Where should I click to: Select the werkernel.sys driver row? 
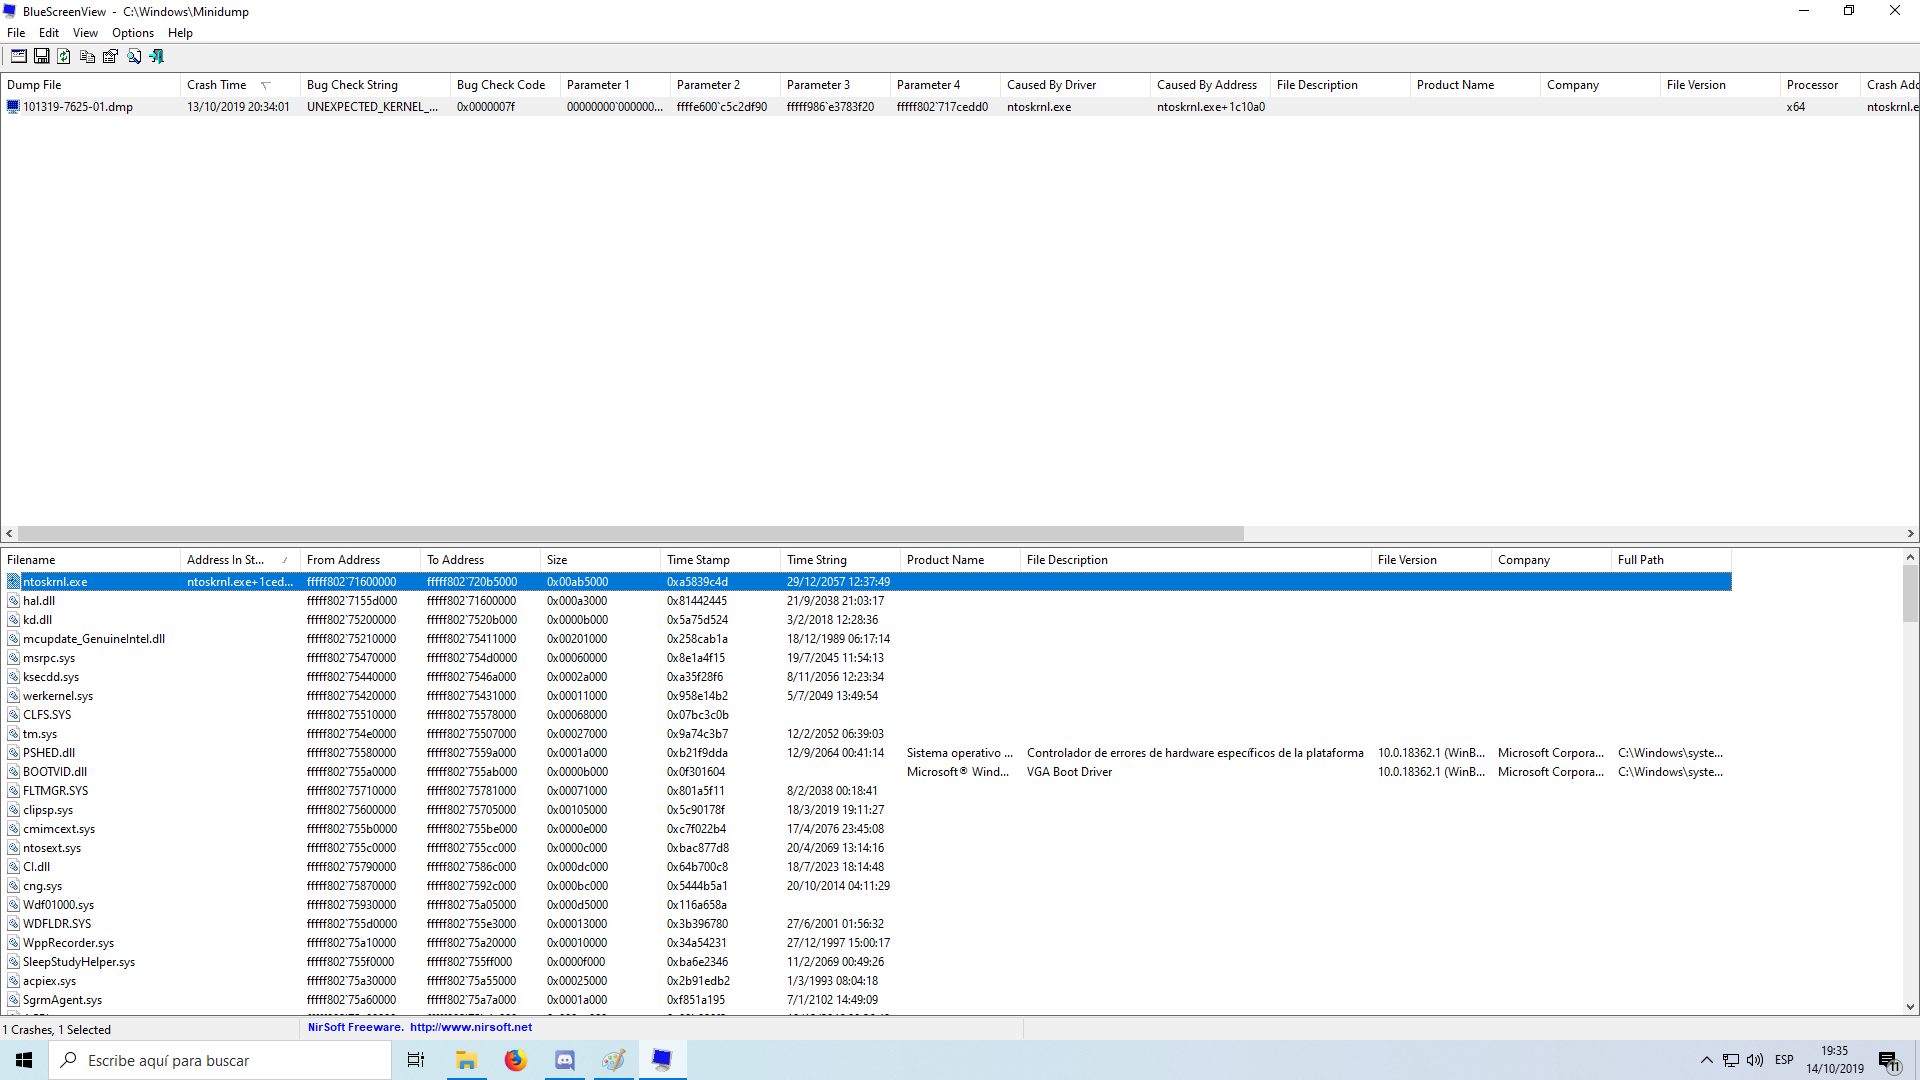point(866,696)
